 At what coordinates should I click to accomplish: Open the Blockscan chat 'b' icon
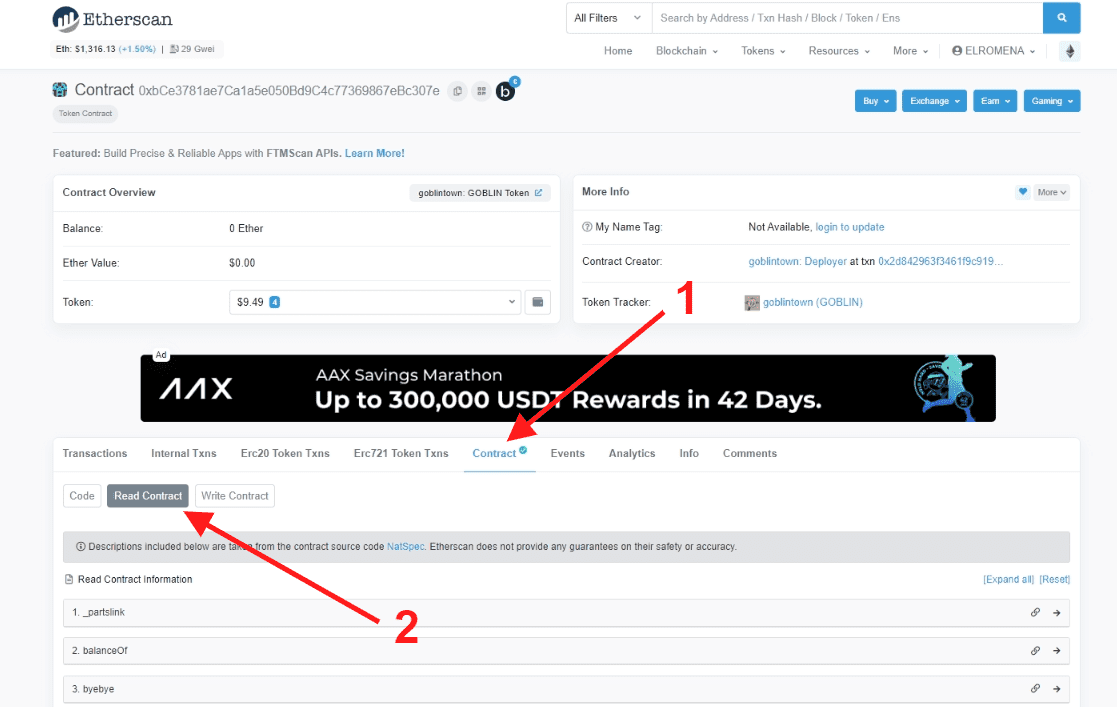[x=506, y=91]
